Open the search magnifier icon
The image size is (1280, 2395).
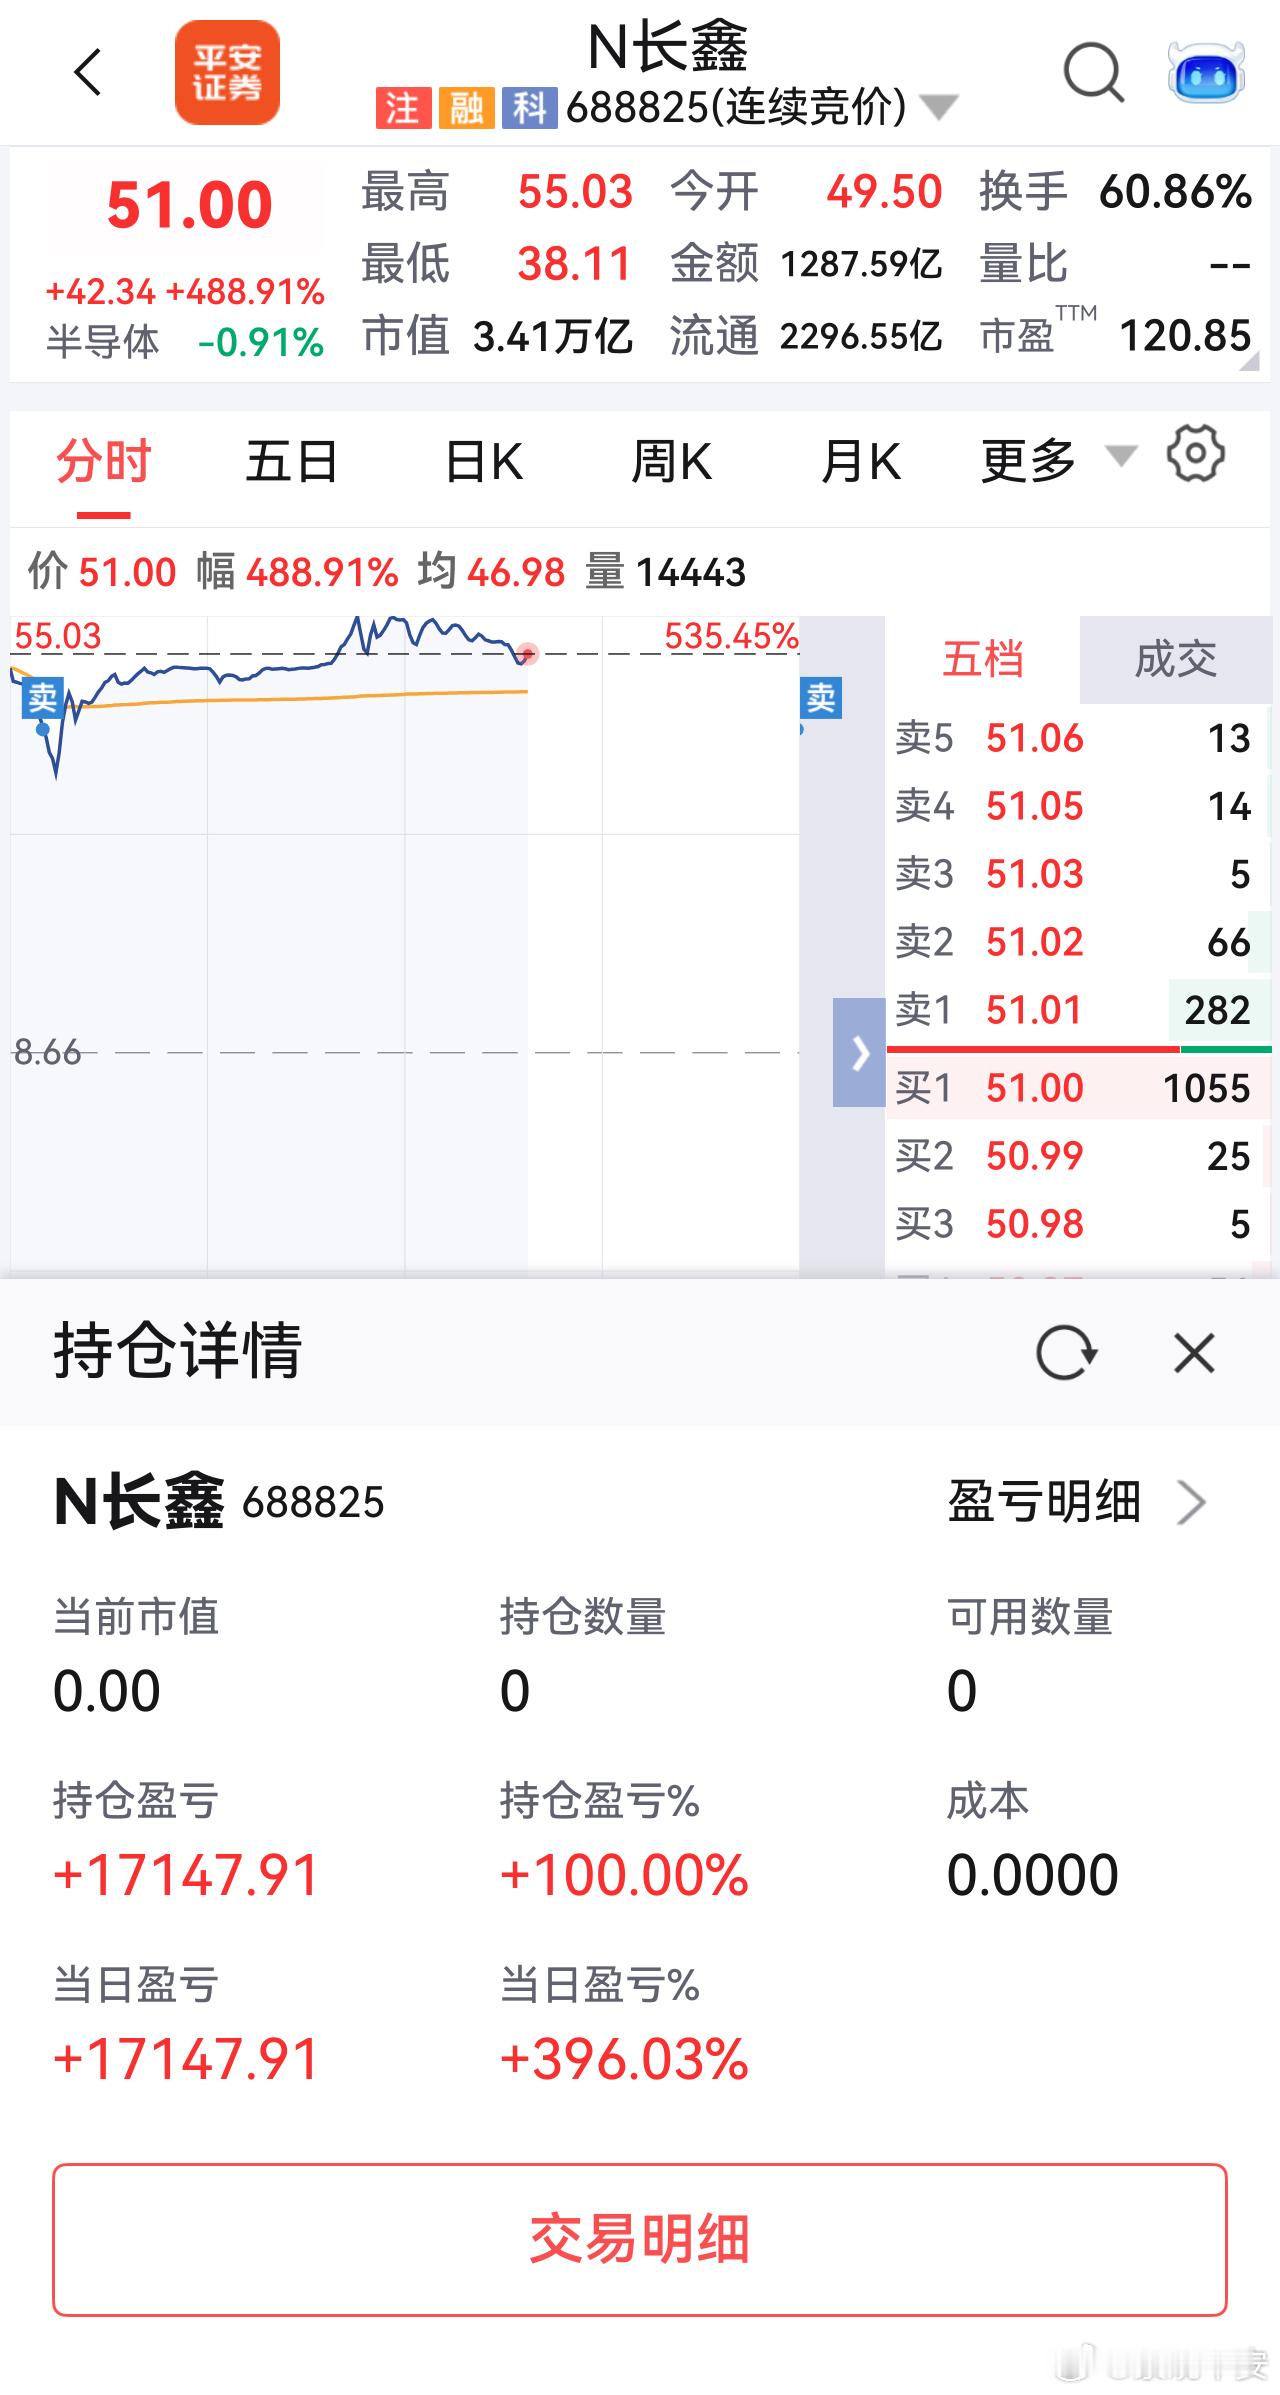[x=1093, y=73]
